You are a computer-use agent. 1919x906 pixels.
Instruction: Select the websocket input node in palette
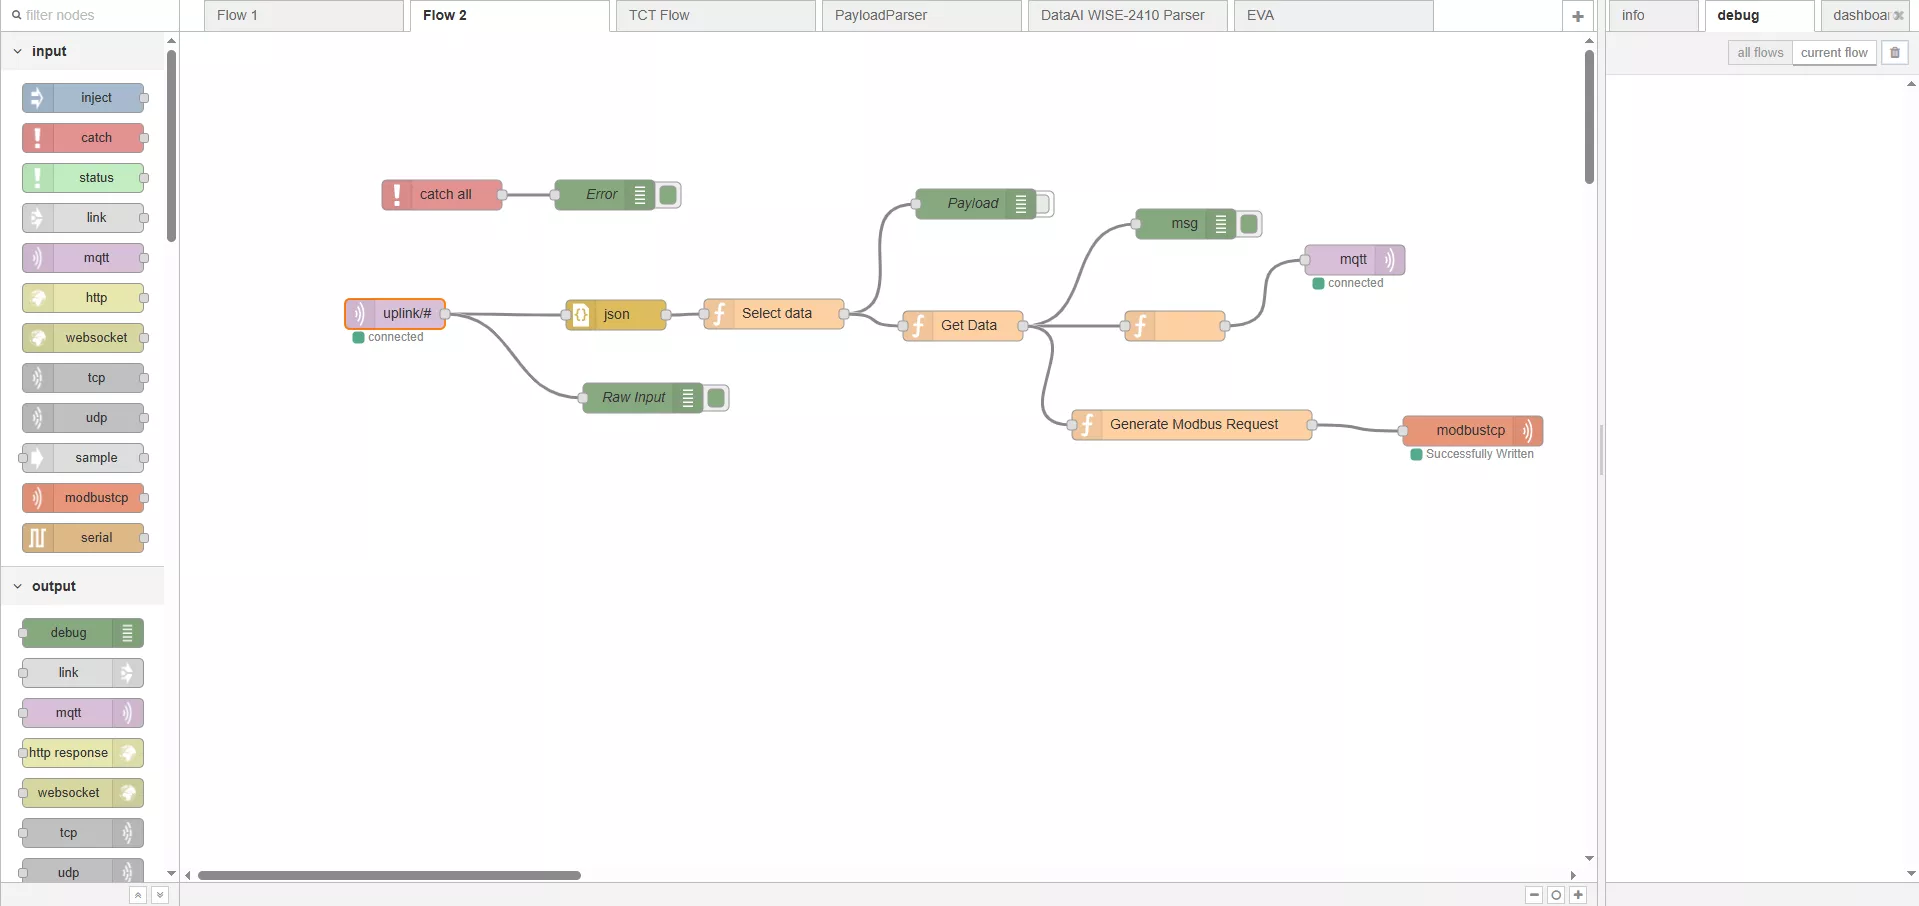pyautogui.click(x=83, y=338)
